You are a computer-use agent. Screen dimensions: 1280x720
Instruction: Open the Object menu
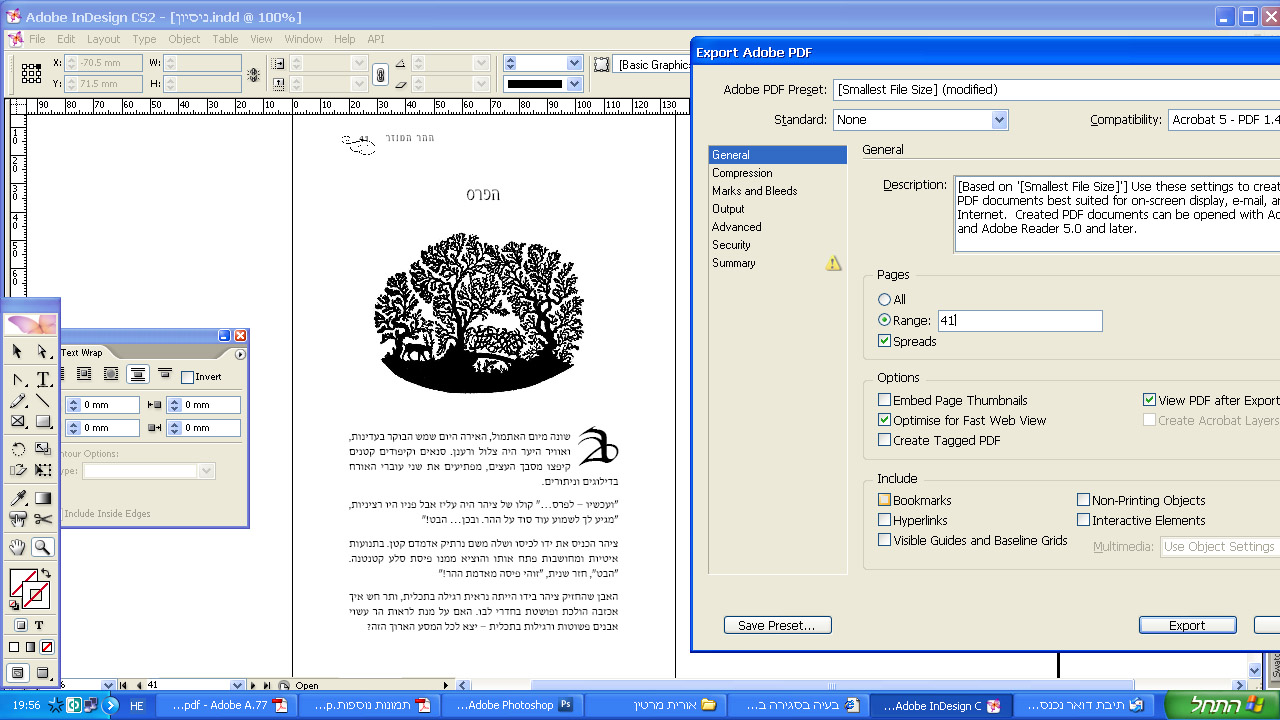pyautogui.click(x=184, y=39)
